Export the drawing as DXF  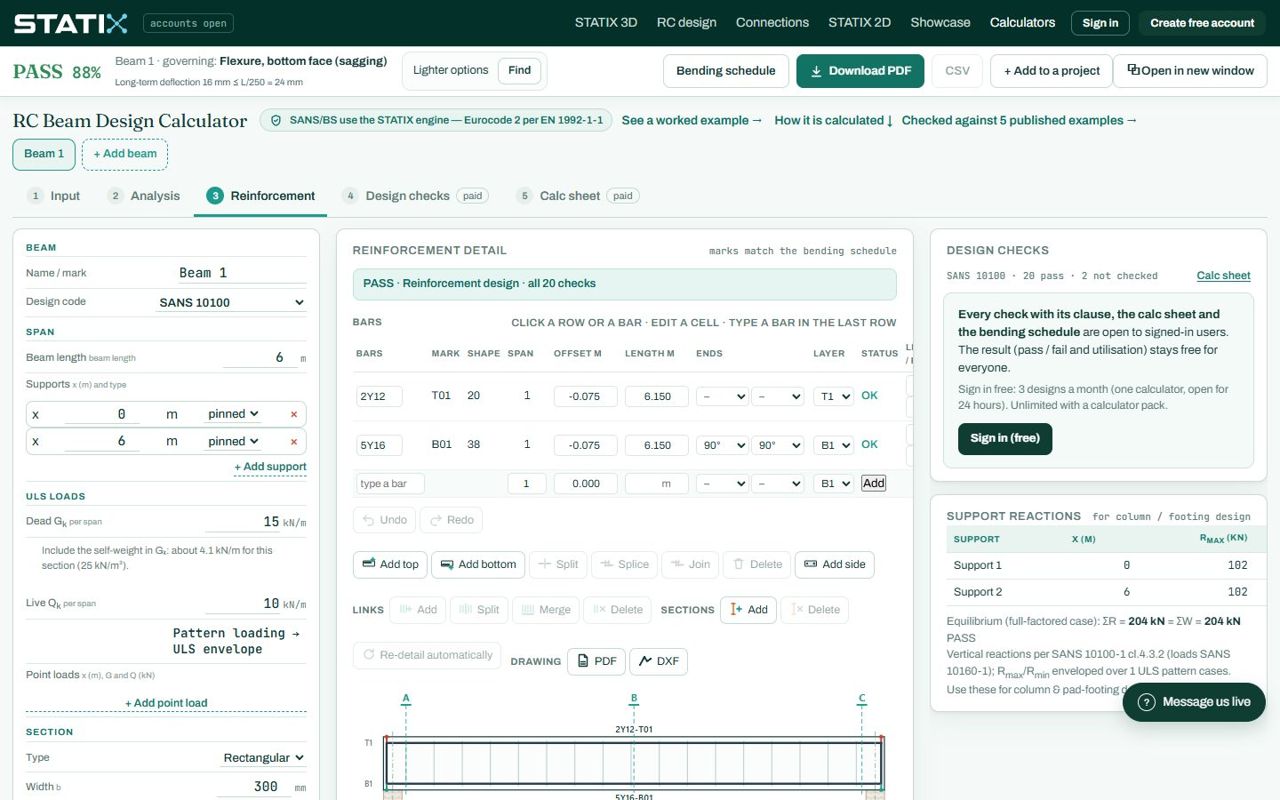tap(659, 661)
